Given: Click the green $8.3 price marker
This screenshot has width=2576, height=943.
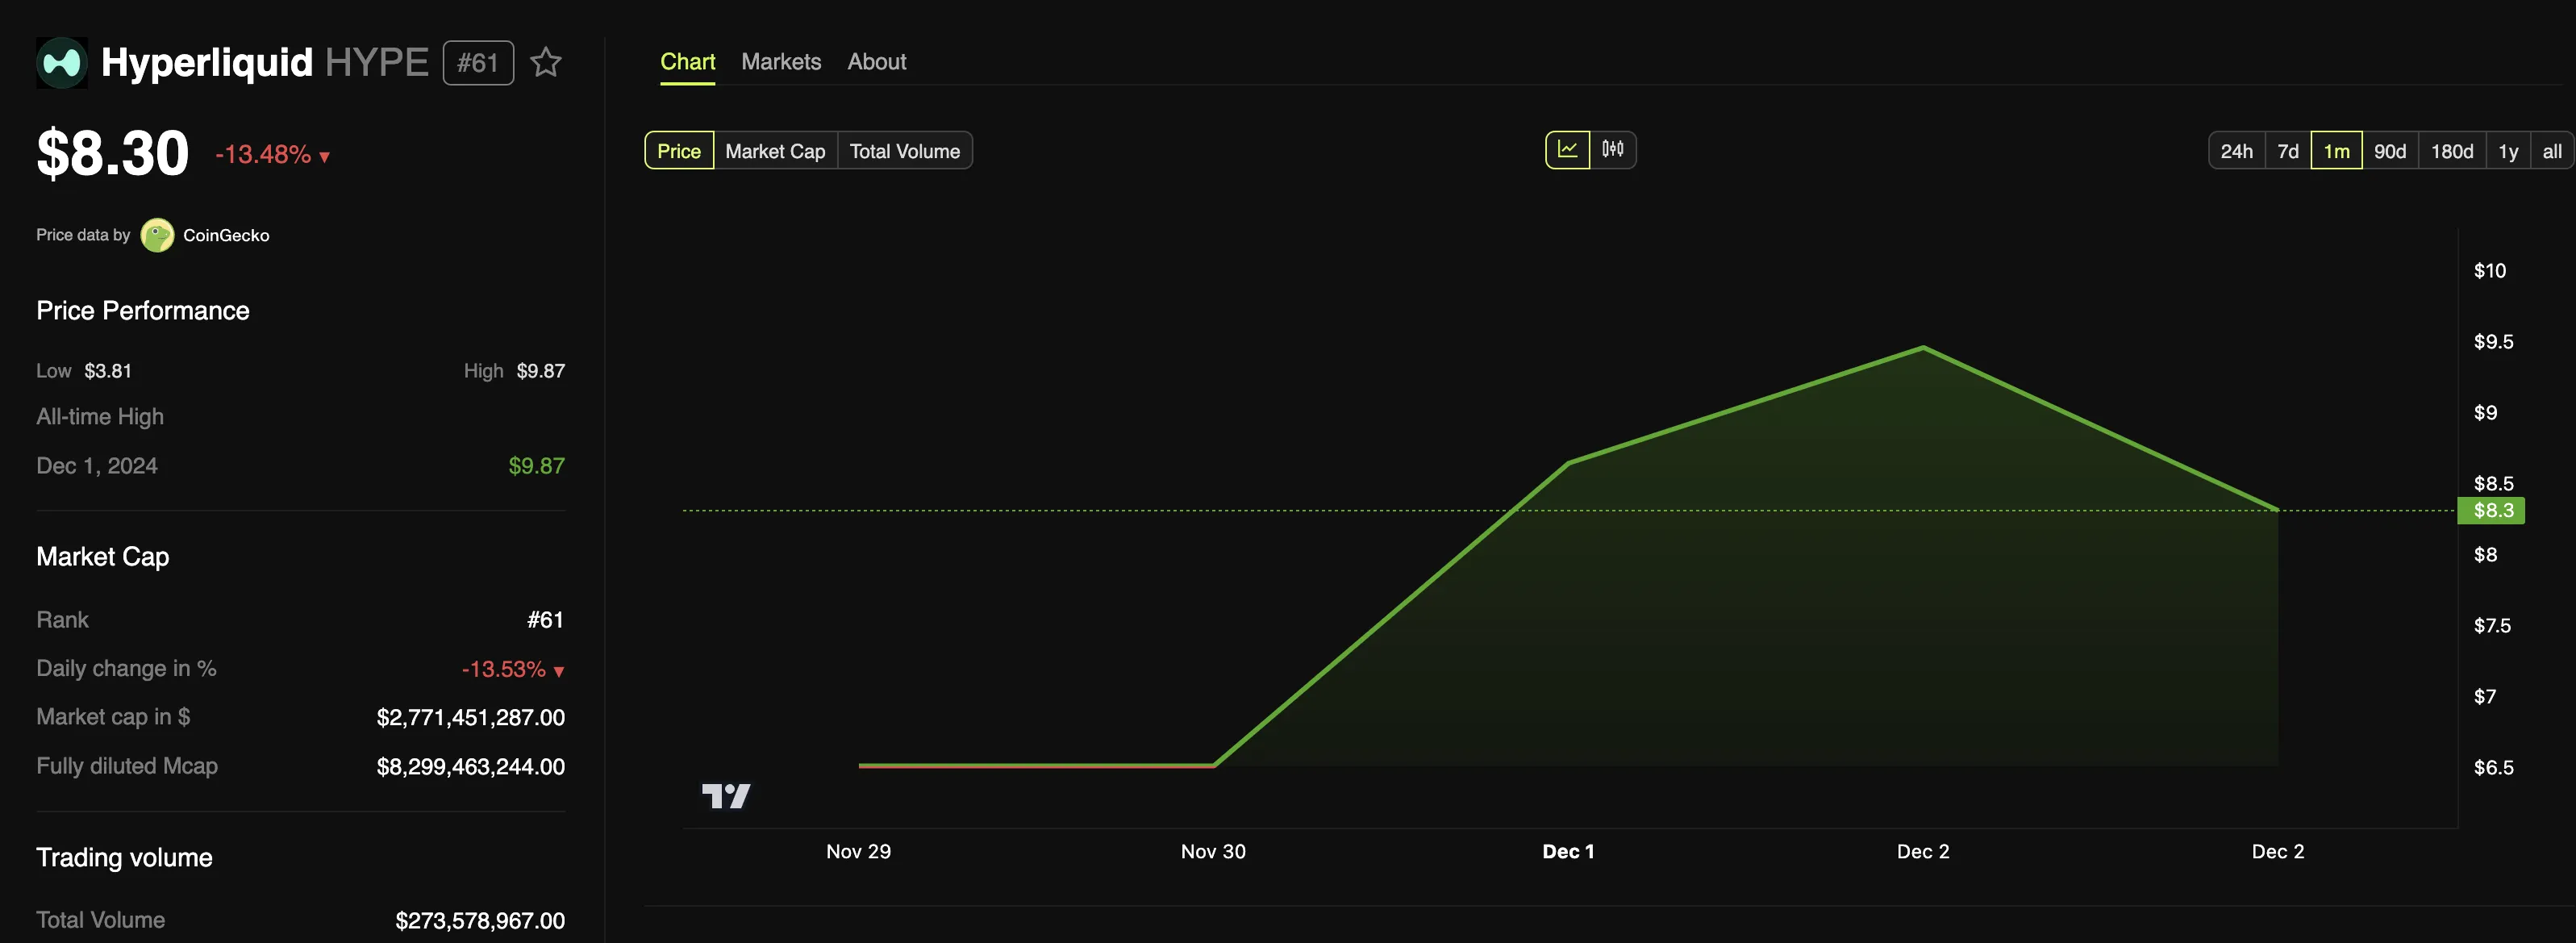Looking at the screenshot, I should (2491, 510).
